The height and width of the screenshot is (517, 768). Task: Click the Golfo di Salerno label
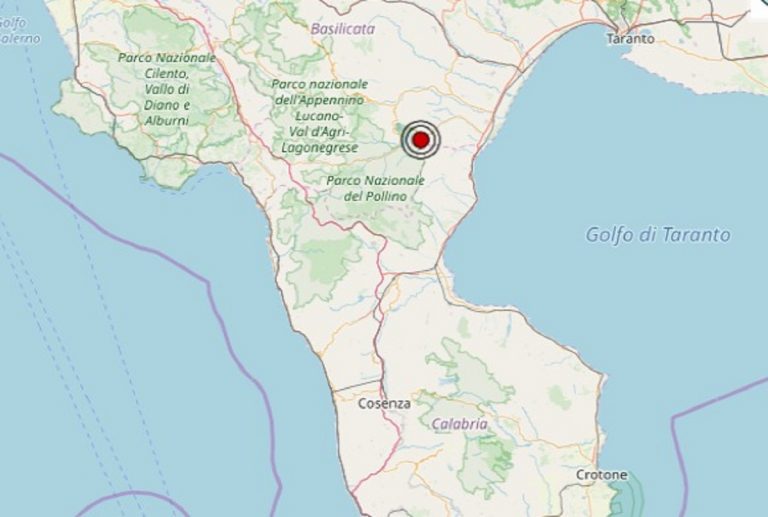[x=15, y=31]
